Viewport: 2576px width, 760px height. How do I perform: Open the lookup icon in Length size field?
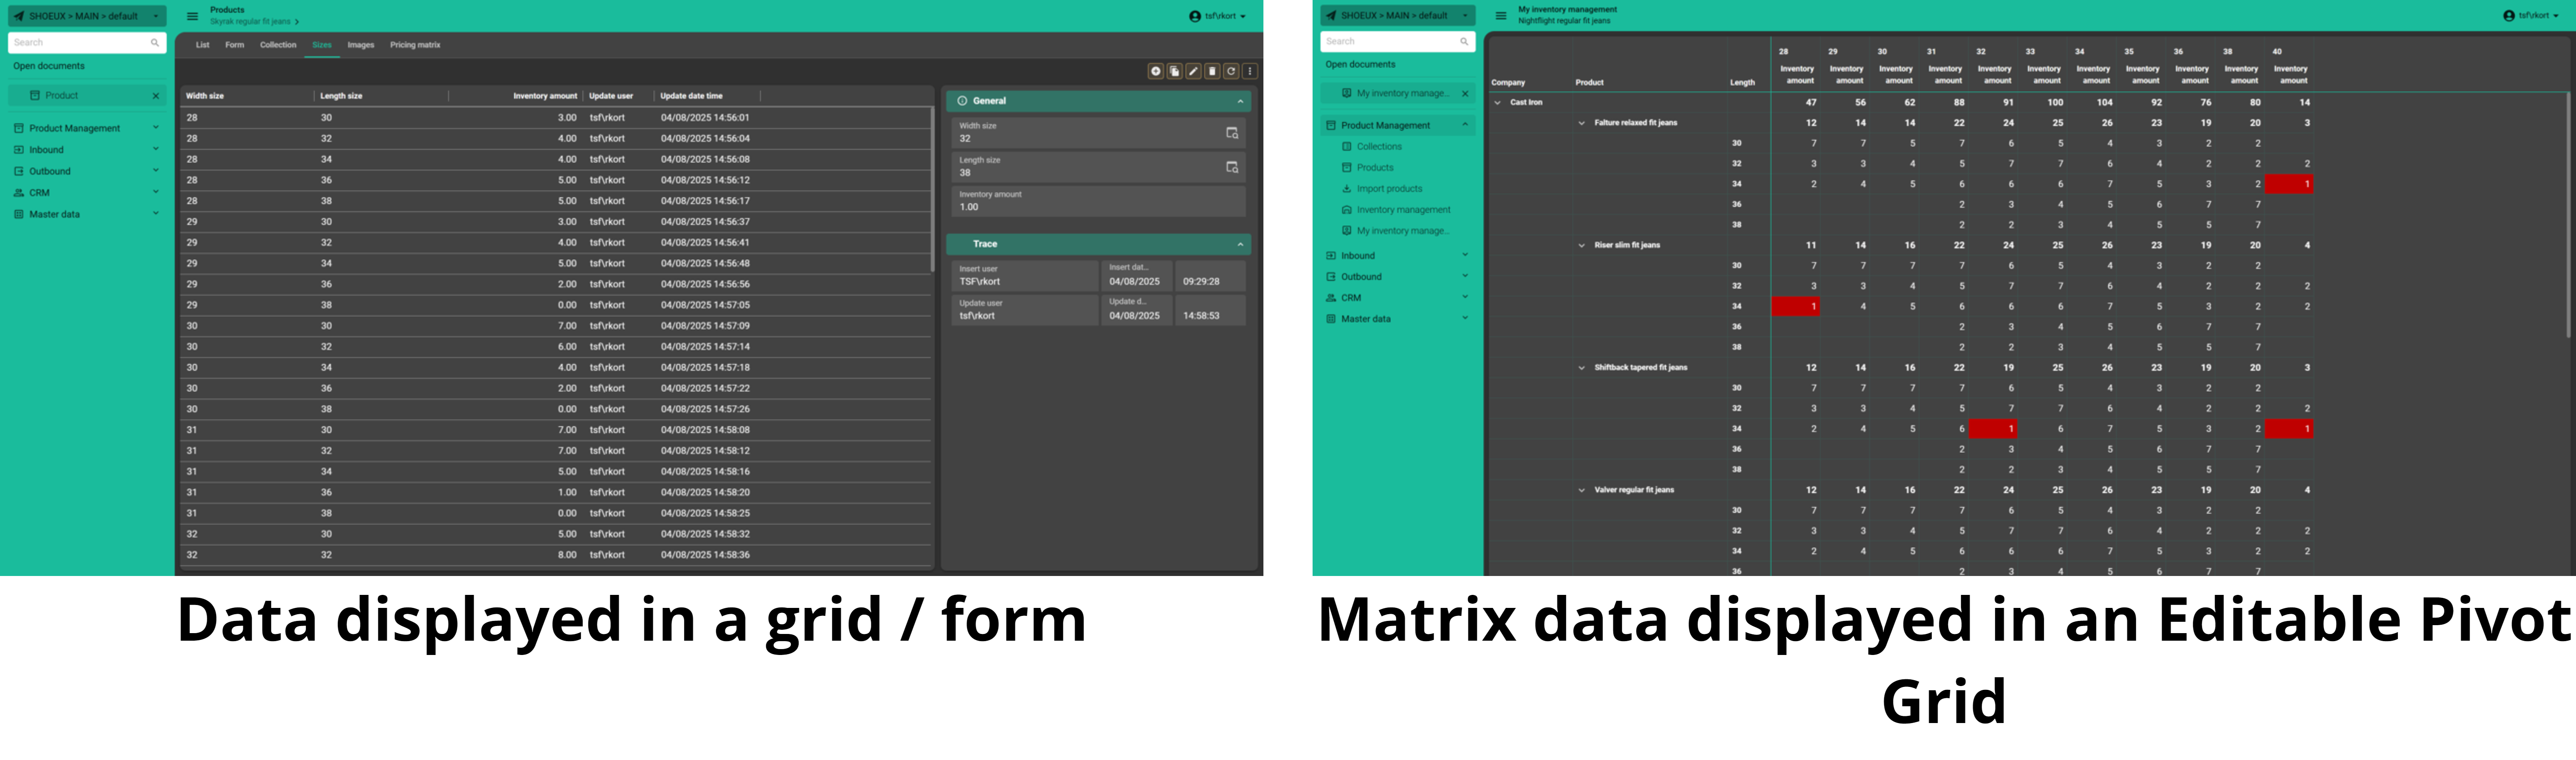coord(1232,167)
